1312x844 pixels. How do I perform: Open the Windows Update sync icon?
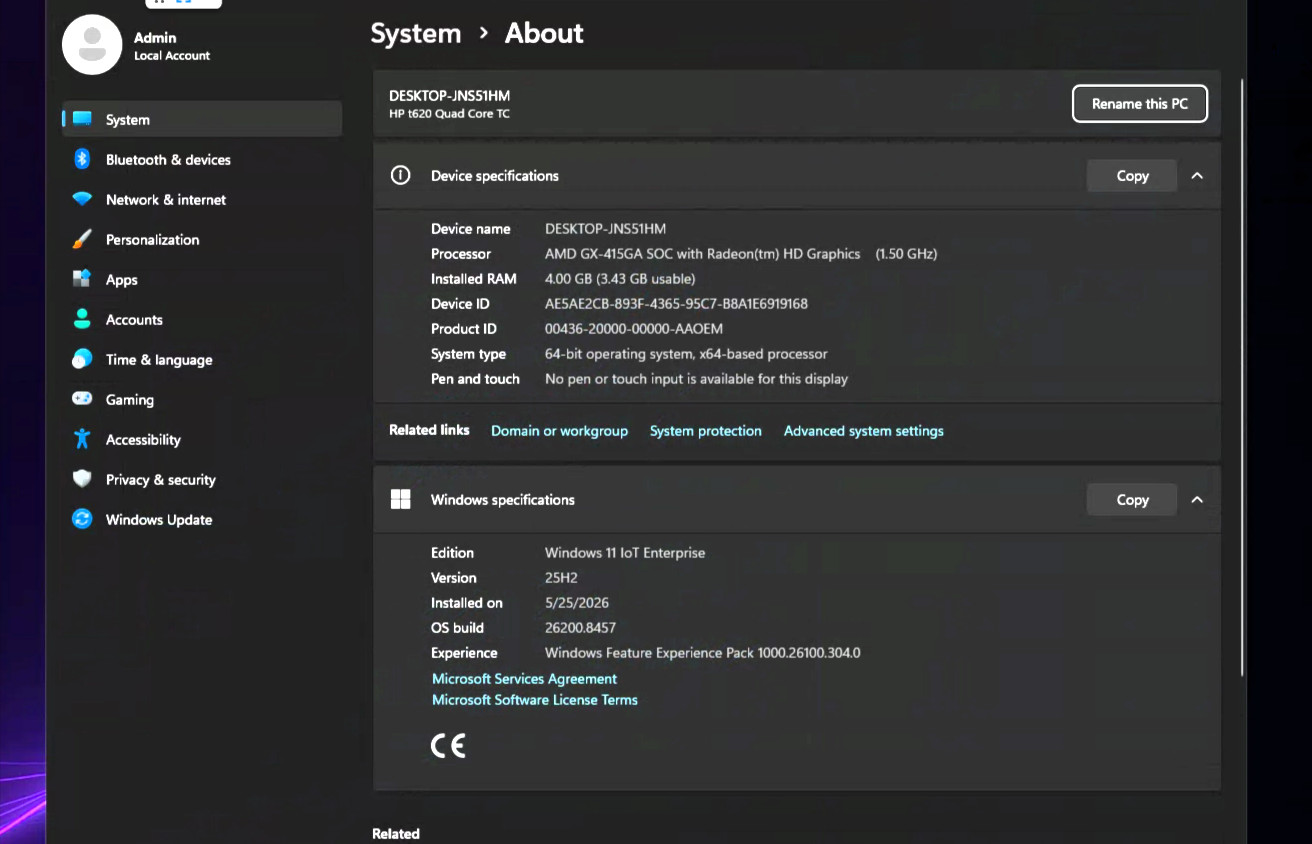tap(82, 519)
